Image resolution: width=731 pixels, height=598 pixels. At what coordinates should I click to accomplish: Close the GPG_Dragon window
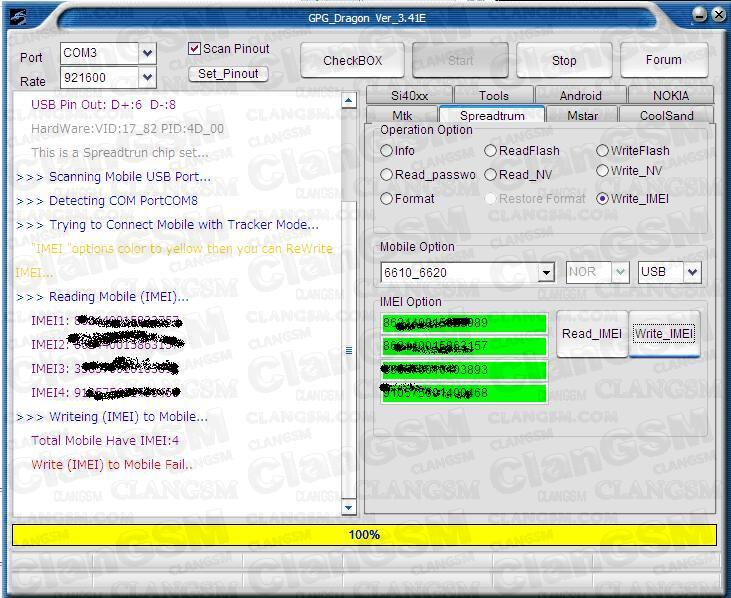point(719,14)
